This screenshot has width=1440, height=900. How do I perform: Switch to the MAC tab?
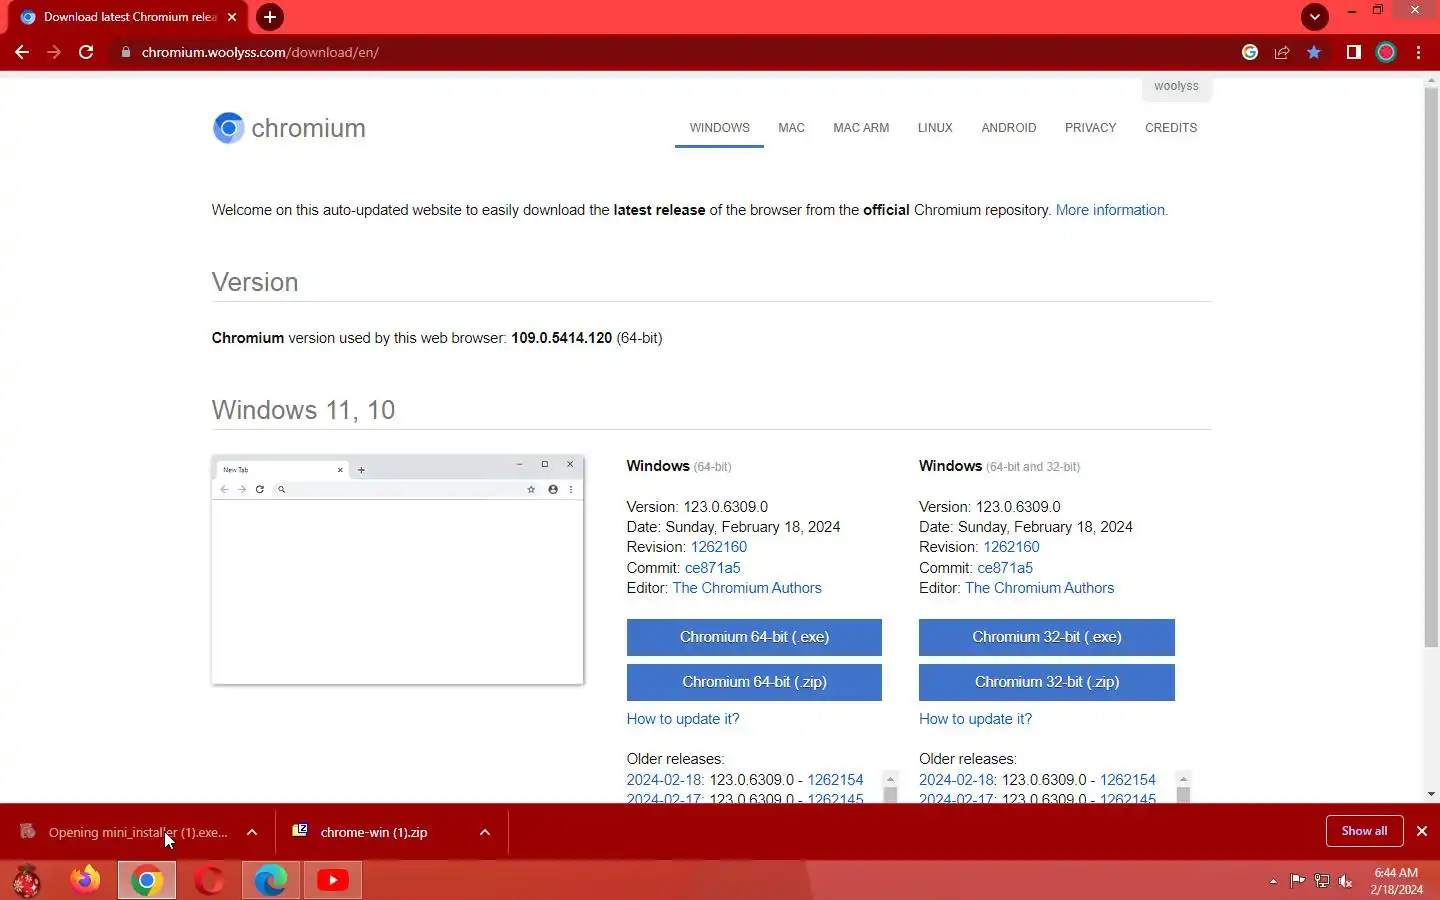[x=791, y=128]
